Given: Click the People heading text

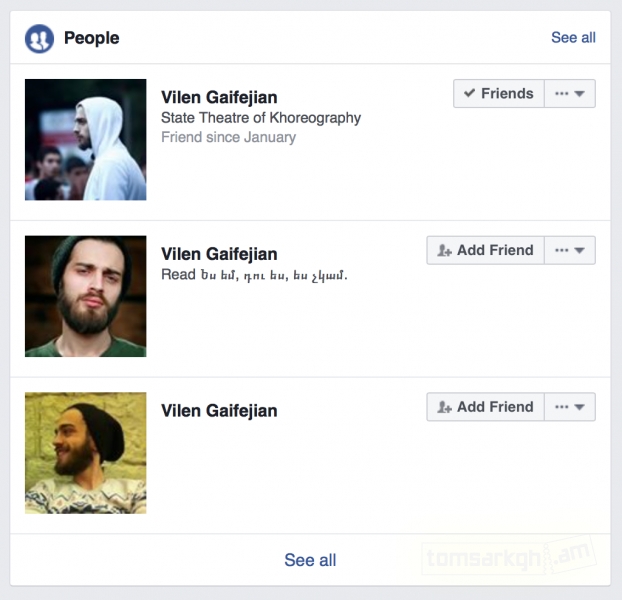Looking at the screenshot, I should point(91,38).
